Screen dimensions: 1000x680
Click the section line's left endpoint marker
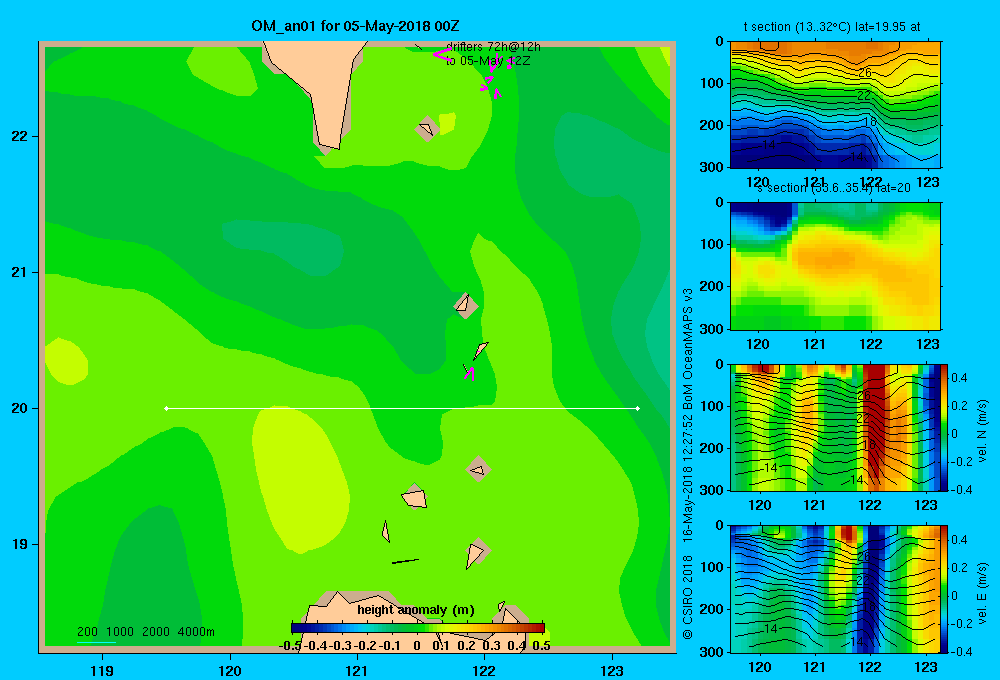[166, 408]
